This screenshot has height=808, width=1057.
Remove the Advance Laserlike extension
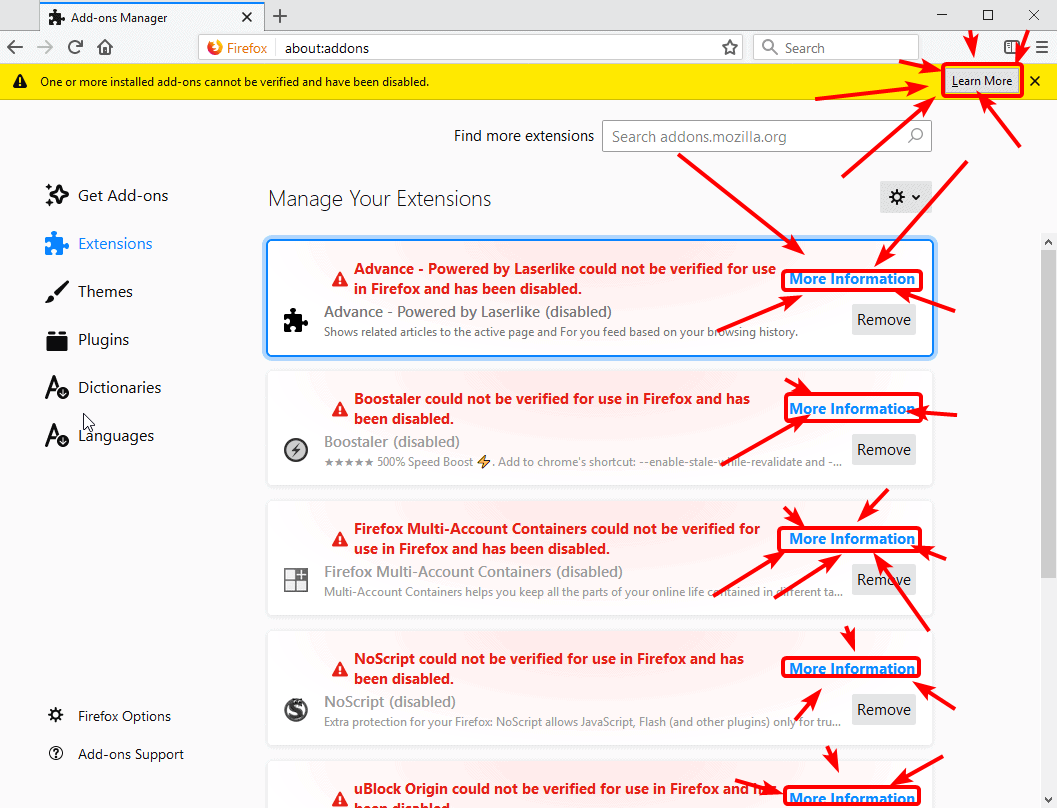point(884,320)
